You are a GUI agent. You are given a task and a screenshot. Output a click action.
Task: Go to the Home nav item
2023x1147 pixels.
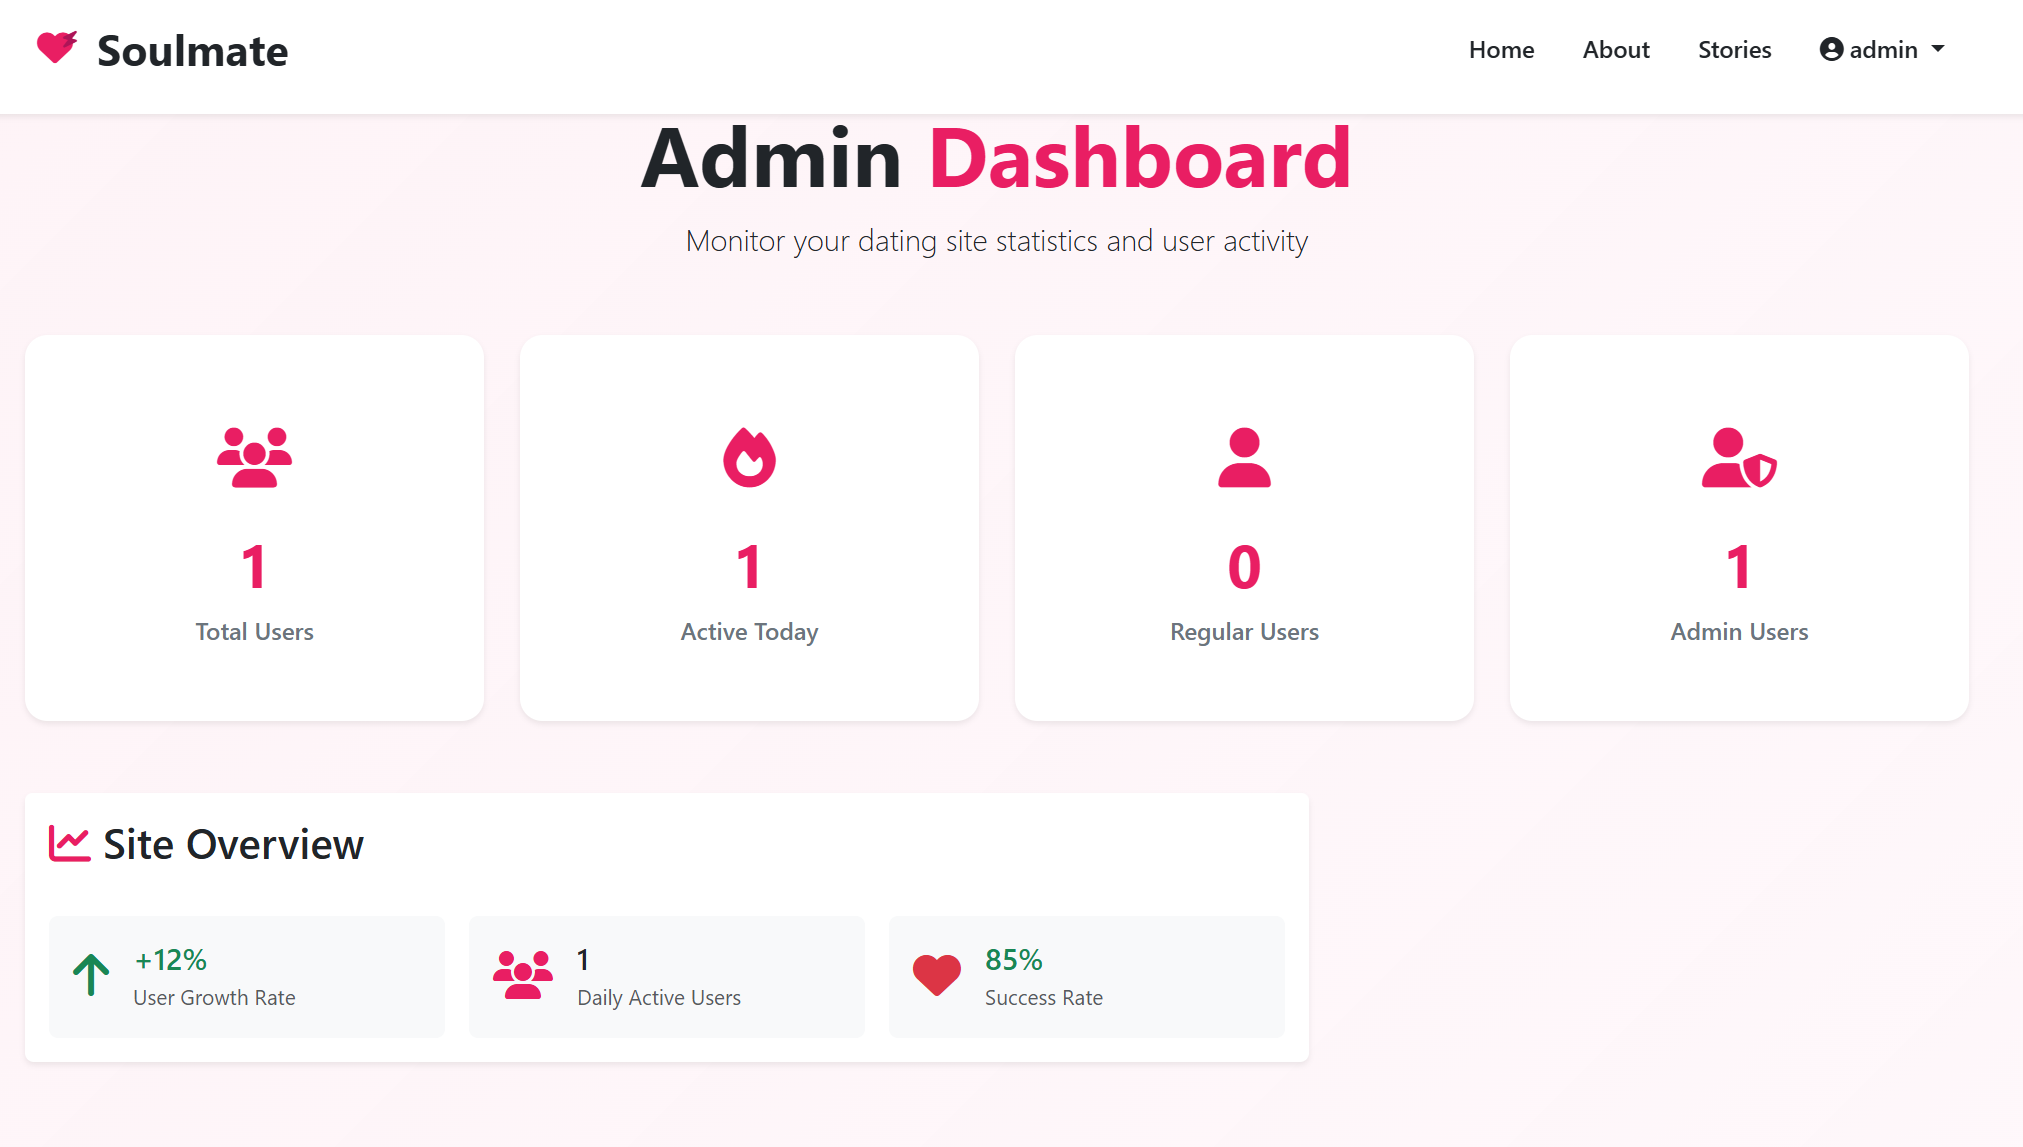[x=1501, y=49]
